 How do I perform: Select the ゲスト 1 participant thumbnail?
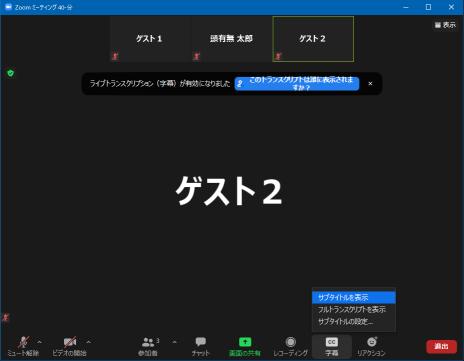click(x=150, y=39)
